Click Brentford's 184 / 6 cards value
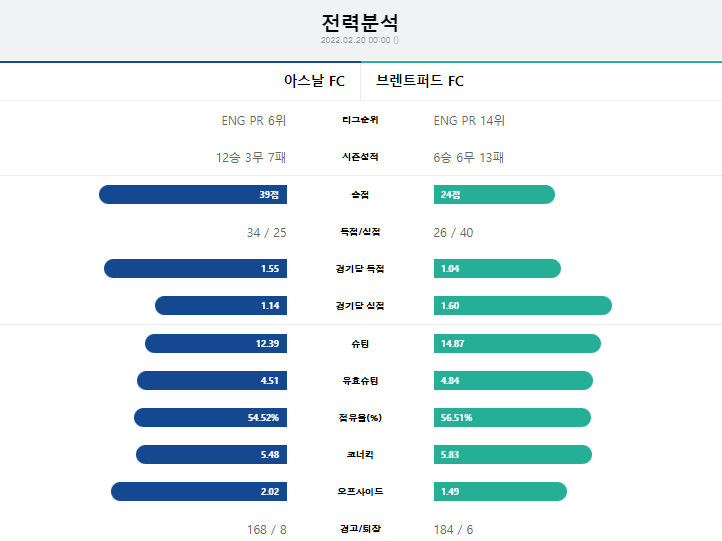Image resolution: width=722 pixels, height=541 pixels. [453, 529]
